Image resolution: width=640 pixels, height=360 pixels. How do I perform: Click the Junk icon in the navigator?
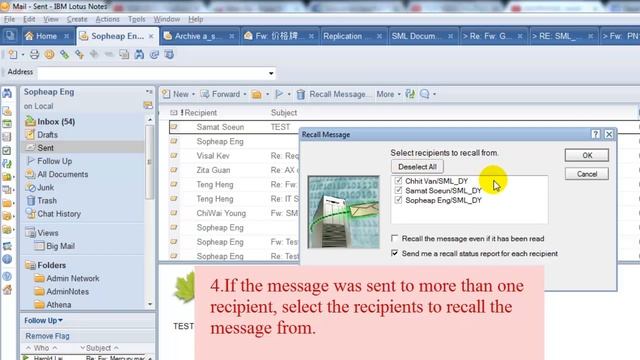(31, 187)
